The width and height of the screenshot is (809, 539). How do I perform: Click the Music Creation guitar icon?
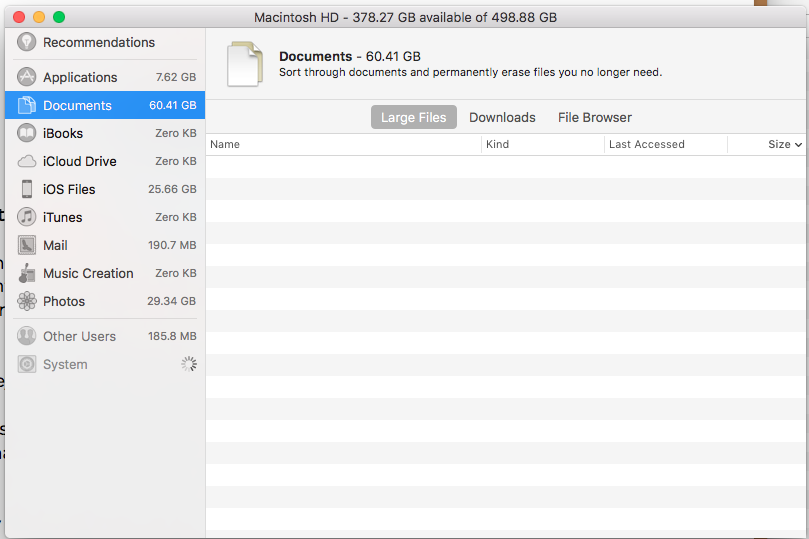point(26,273)
